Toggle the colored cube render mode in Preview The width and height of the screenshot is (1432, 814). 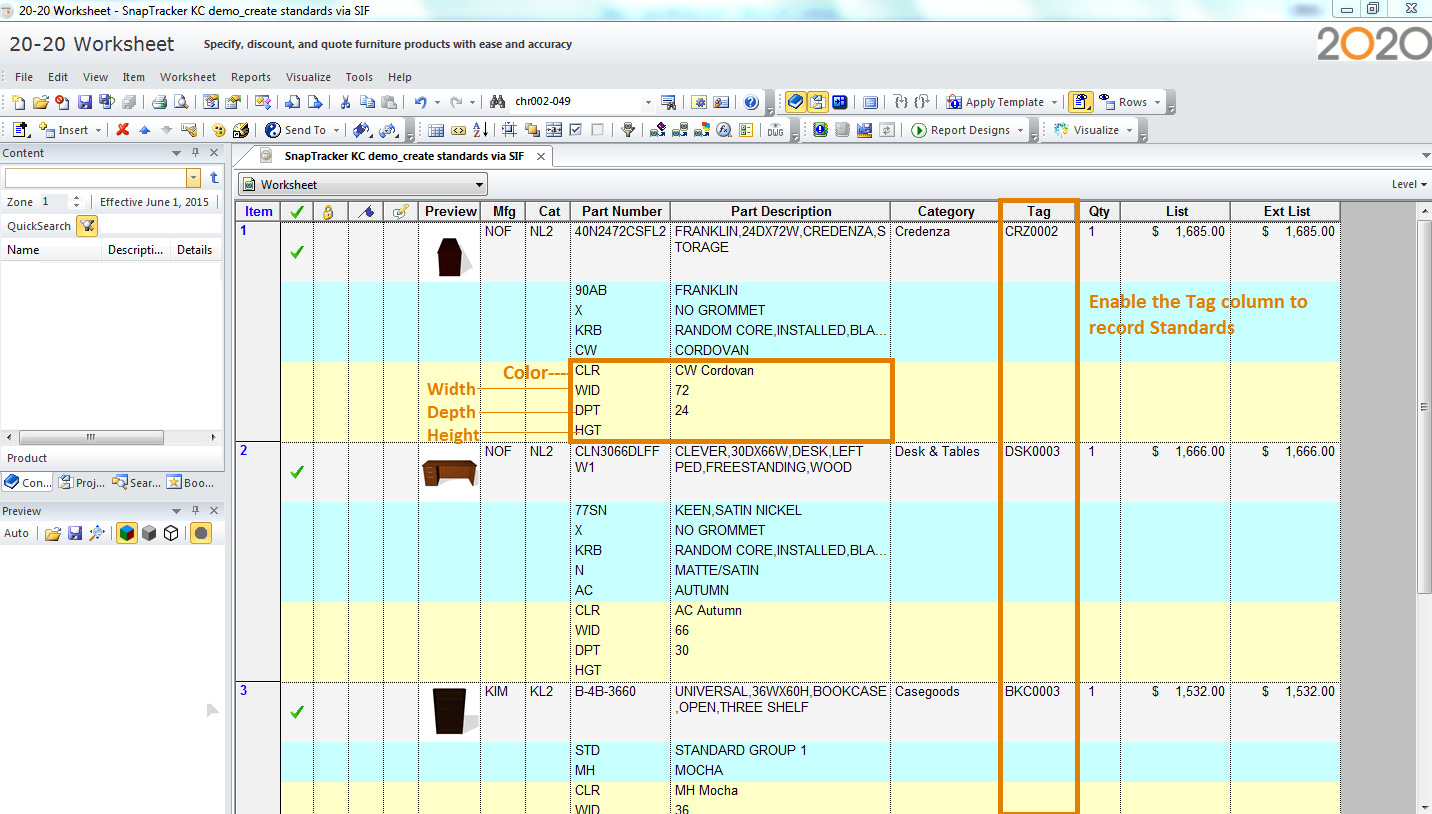click(126, 534)
